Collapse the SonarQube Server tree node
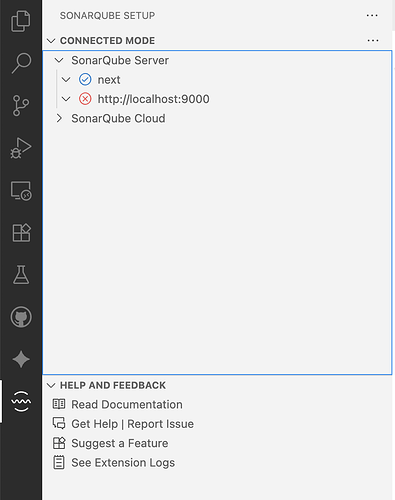Screen dimensions: 395x500 (x=59, y=60)
